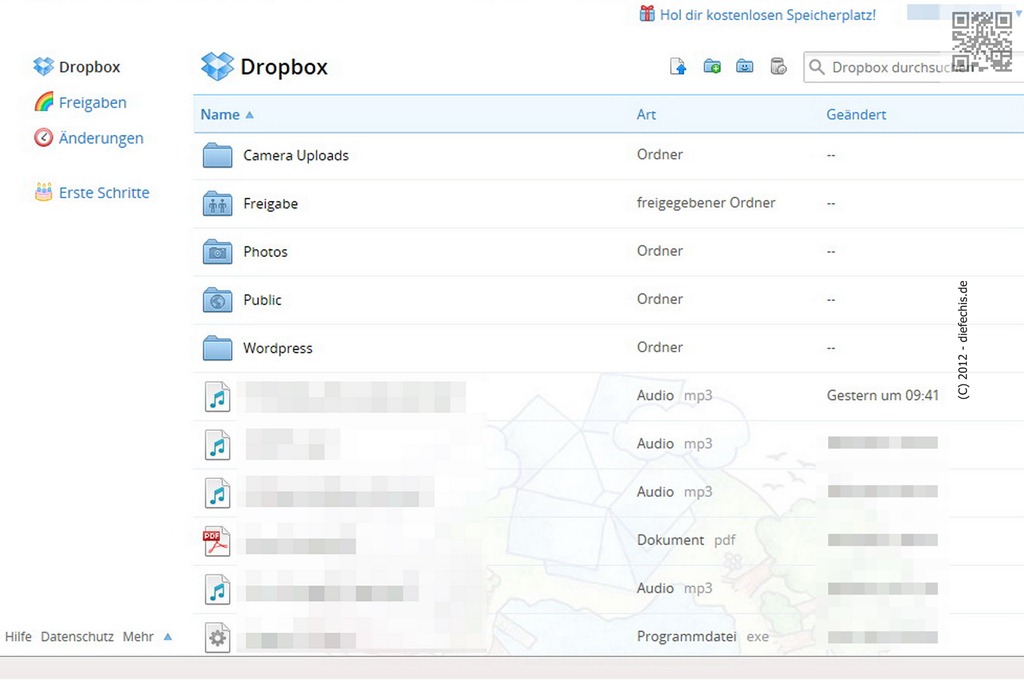Screen dimensions: 1024x680
Task: Open Hol dir kostenlosen Speicherplatz link
Action: pyautogui.click(x=767, y=15)
